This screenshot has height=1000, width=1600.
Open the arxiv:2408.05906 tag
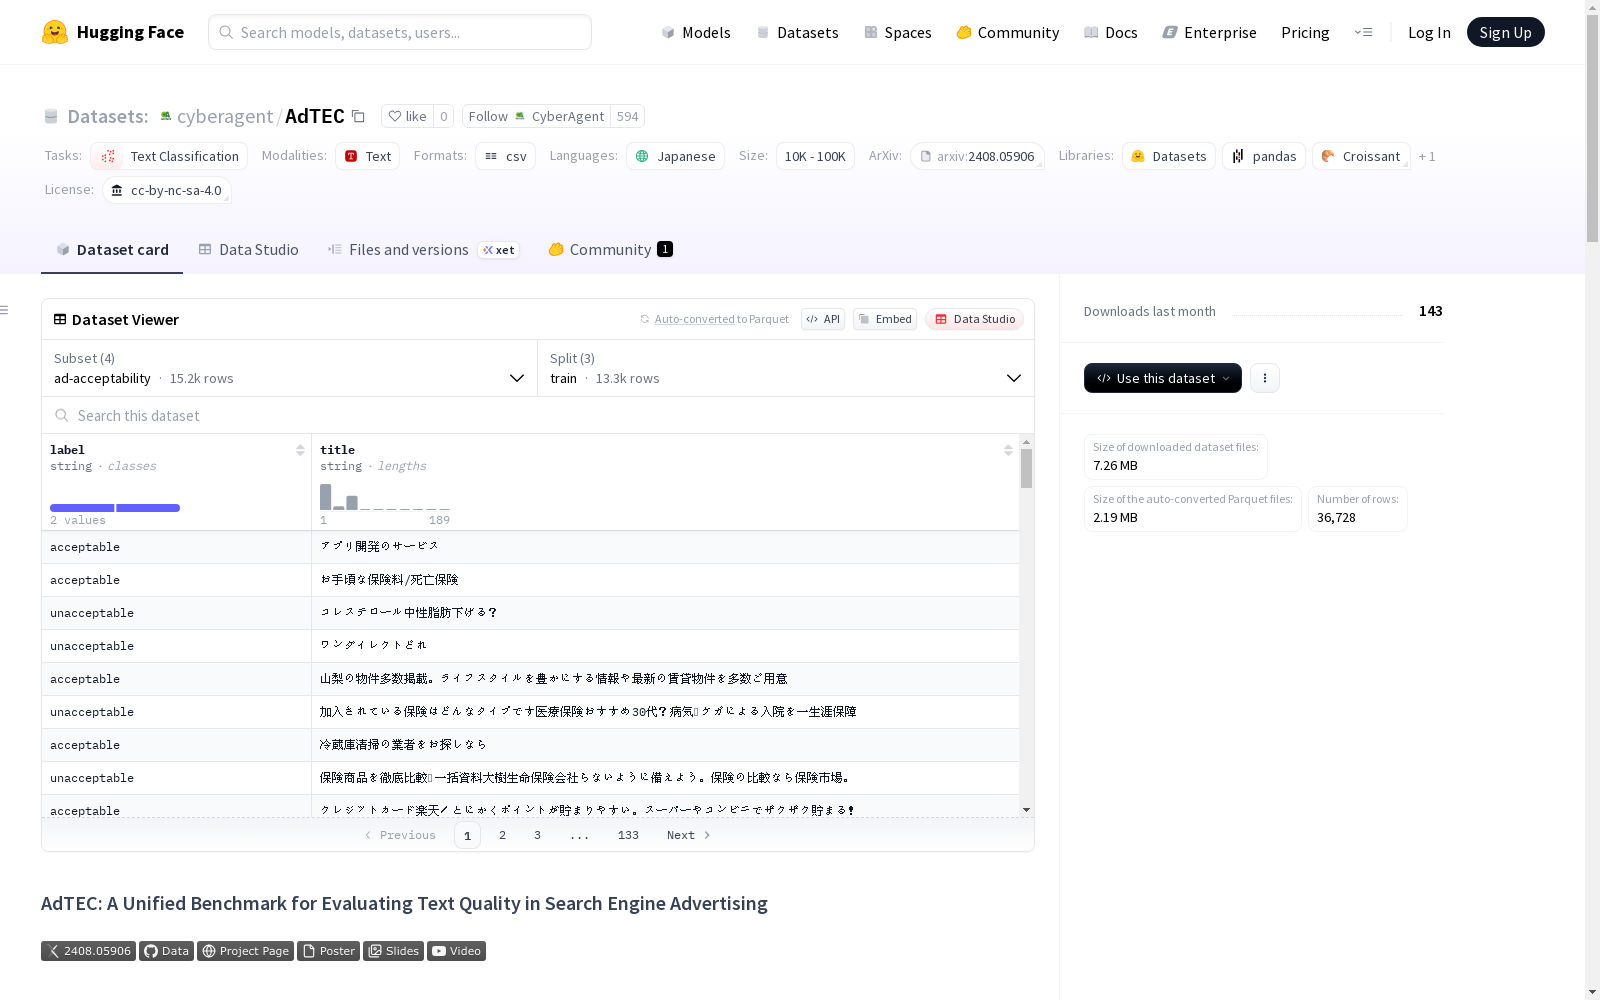tap(977, 156)
